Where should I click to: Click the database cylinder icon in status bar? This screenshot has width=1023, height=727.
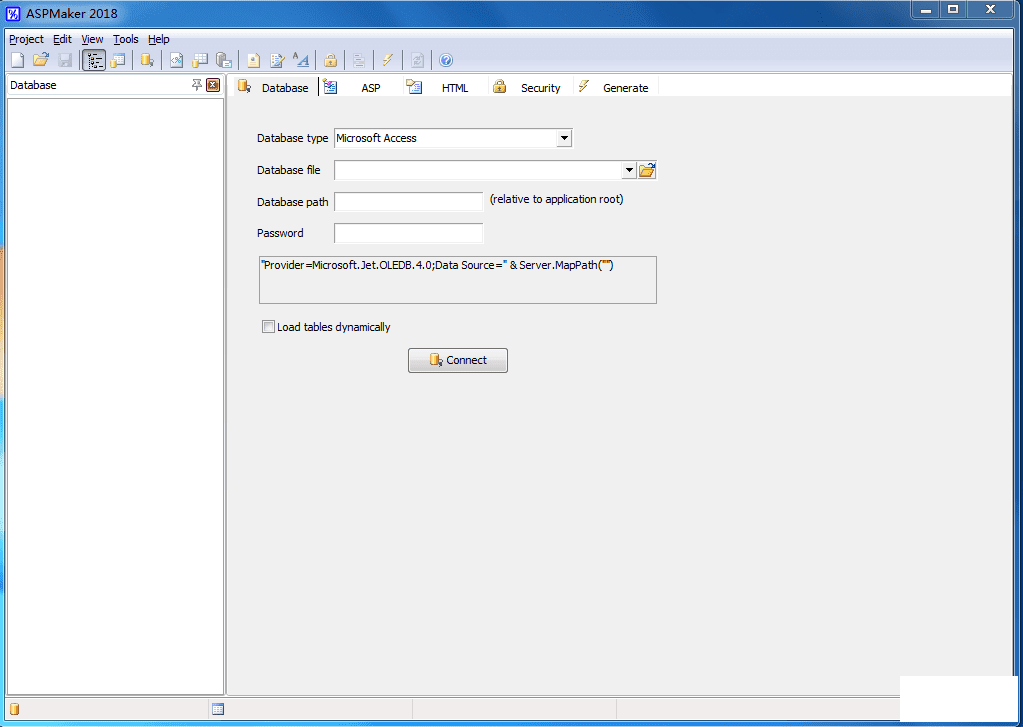click(x=15, y=709)
